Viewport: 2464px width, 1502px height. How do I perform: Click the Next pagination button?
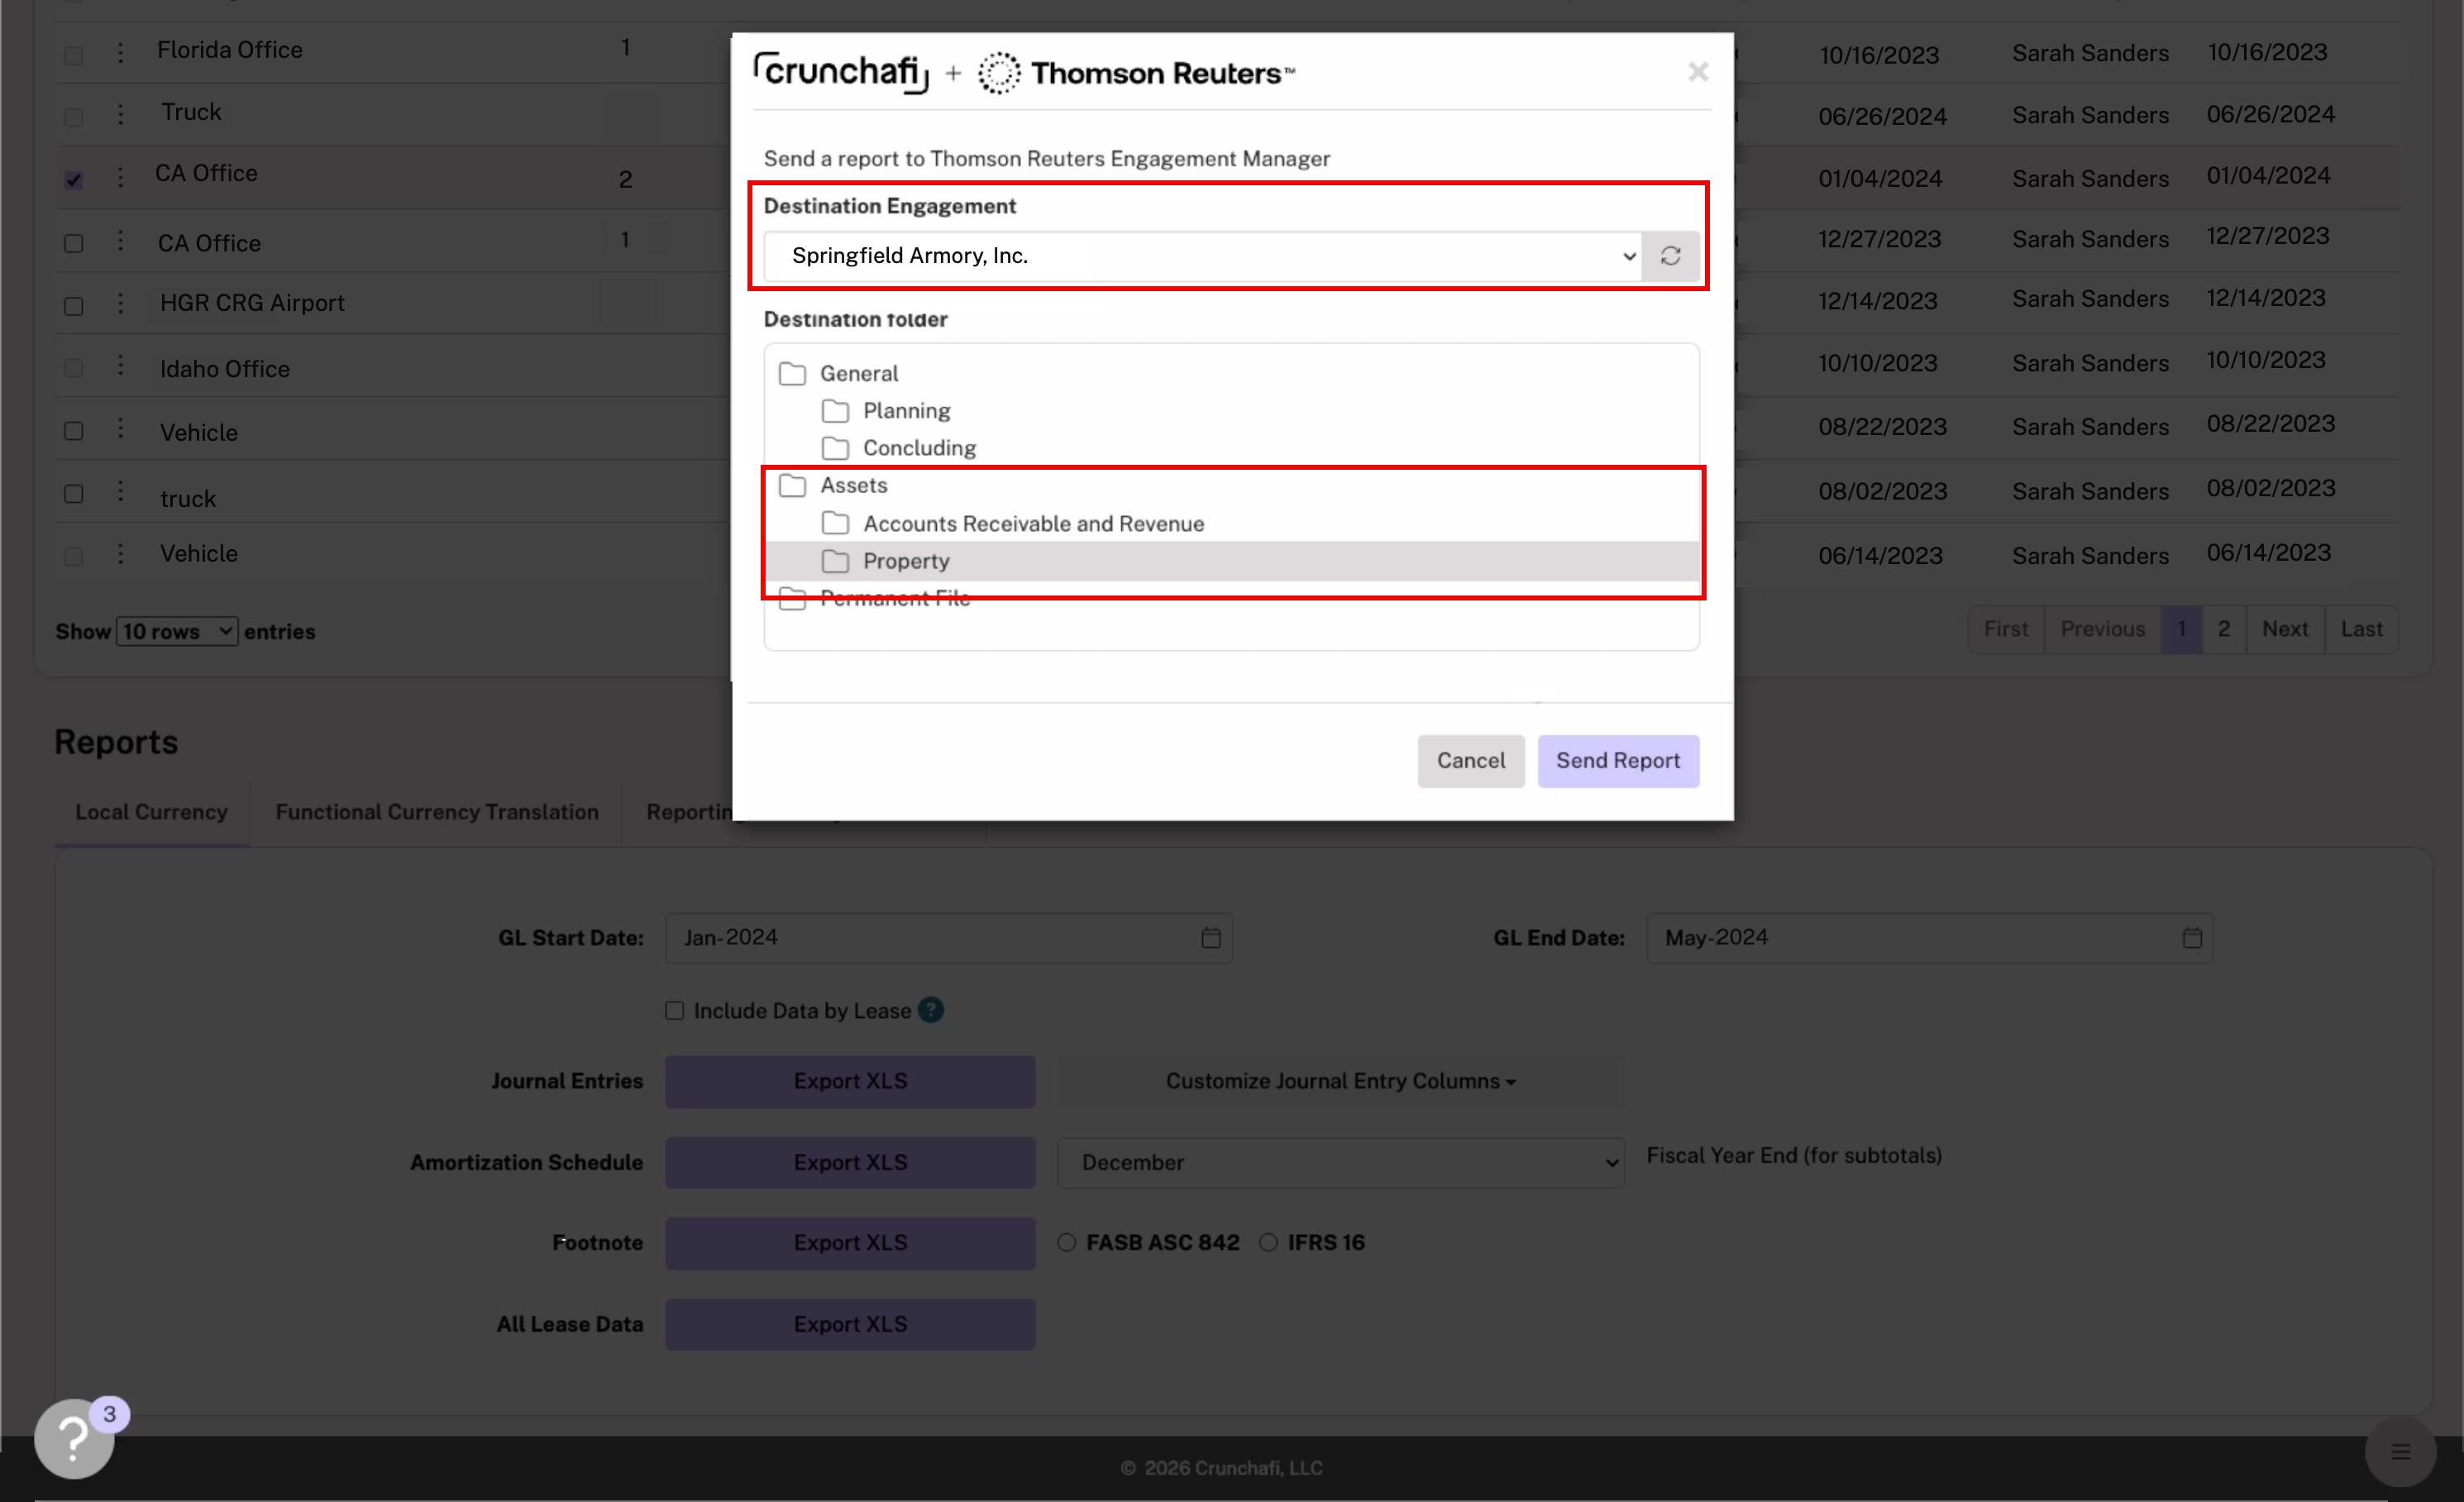[2285, 629]
